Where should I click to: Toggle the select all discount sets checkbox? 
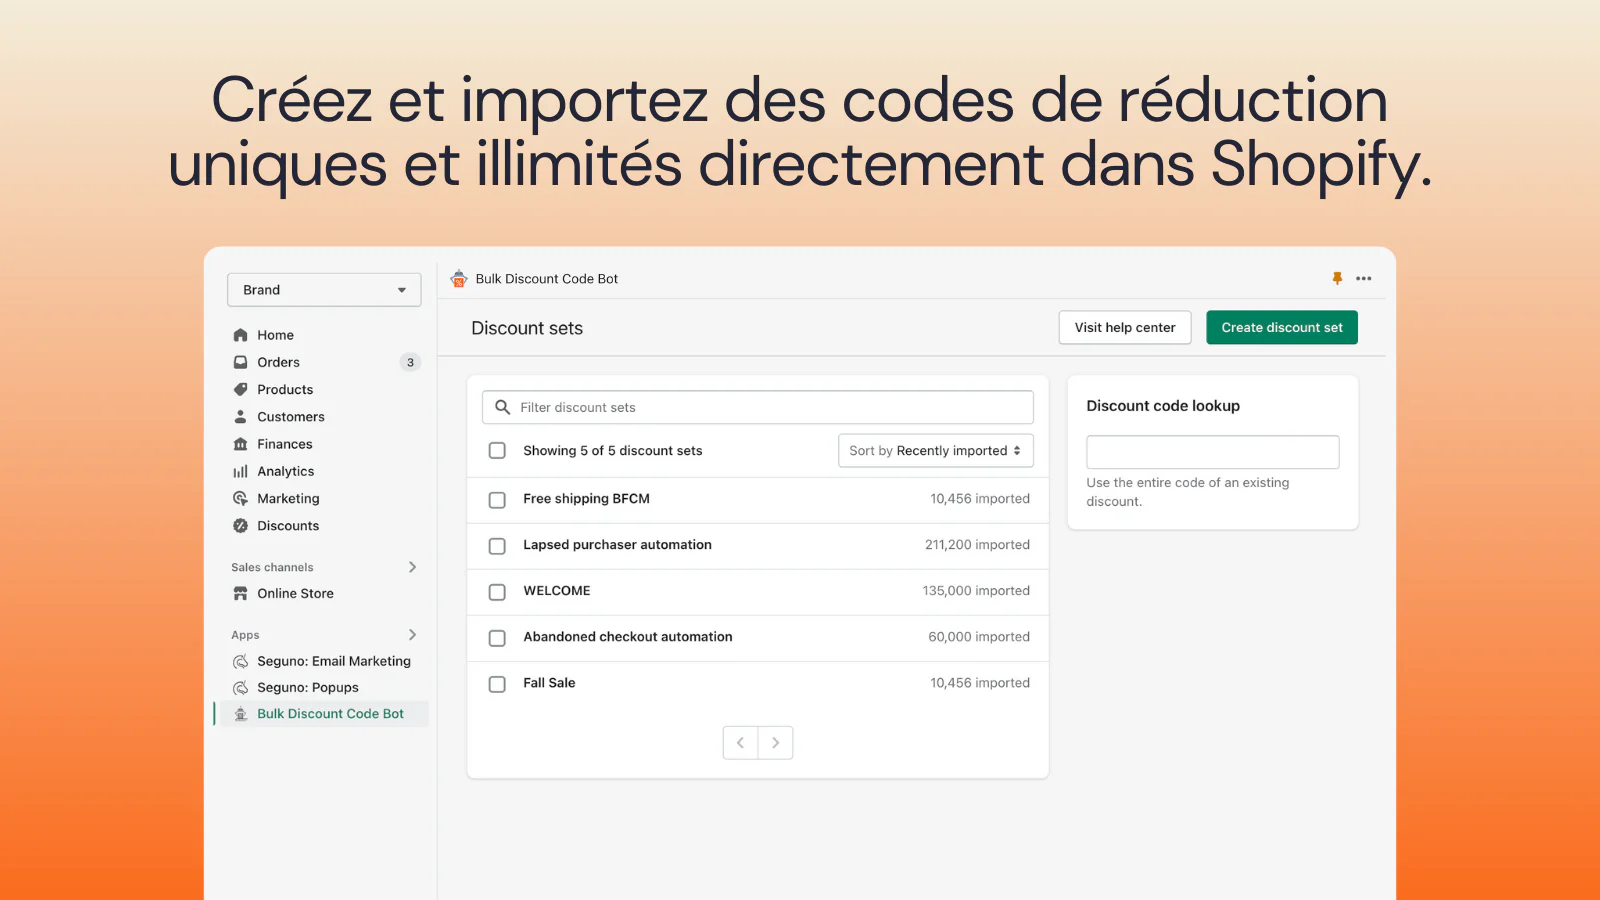497,451
